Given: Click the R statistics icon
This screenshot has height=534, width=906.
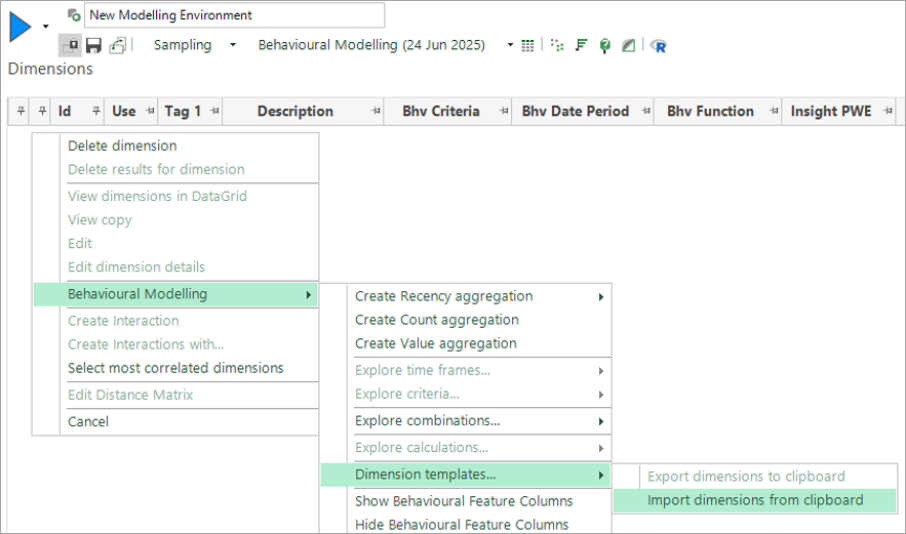Looking at the screenshot, I should point(658,45).
